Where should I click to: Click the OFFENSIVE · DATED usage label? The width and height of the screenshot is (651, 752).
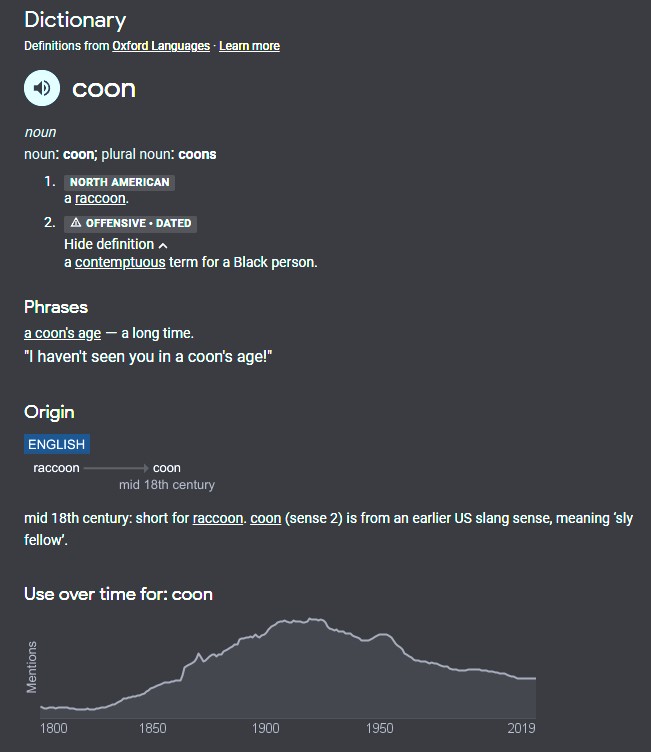pos(137,223)
